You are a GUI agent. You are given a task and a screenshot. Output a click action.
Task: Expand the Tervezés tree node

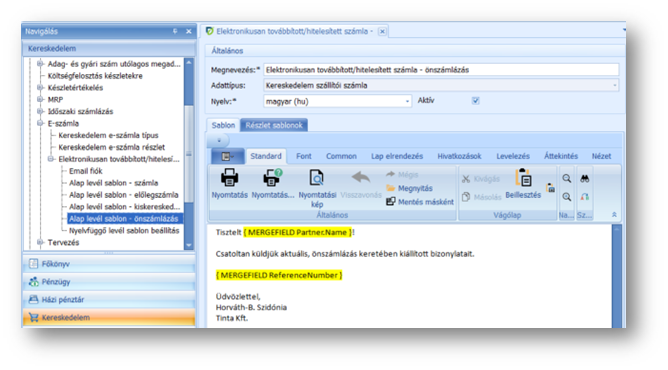click(x=40, y=242)
